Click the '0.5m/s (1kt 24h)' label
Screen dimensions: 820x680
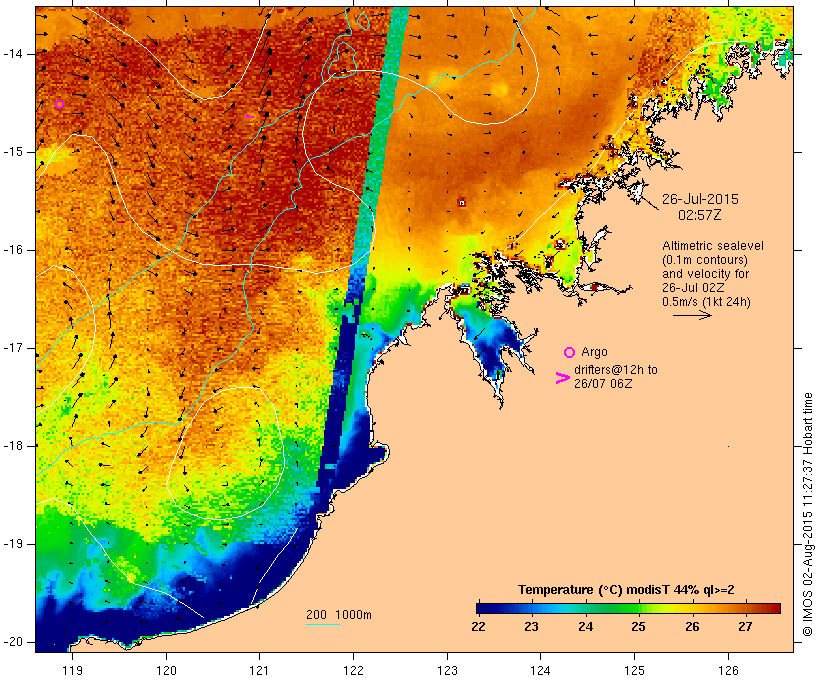[x=706, y=302]
